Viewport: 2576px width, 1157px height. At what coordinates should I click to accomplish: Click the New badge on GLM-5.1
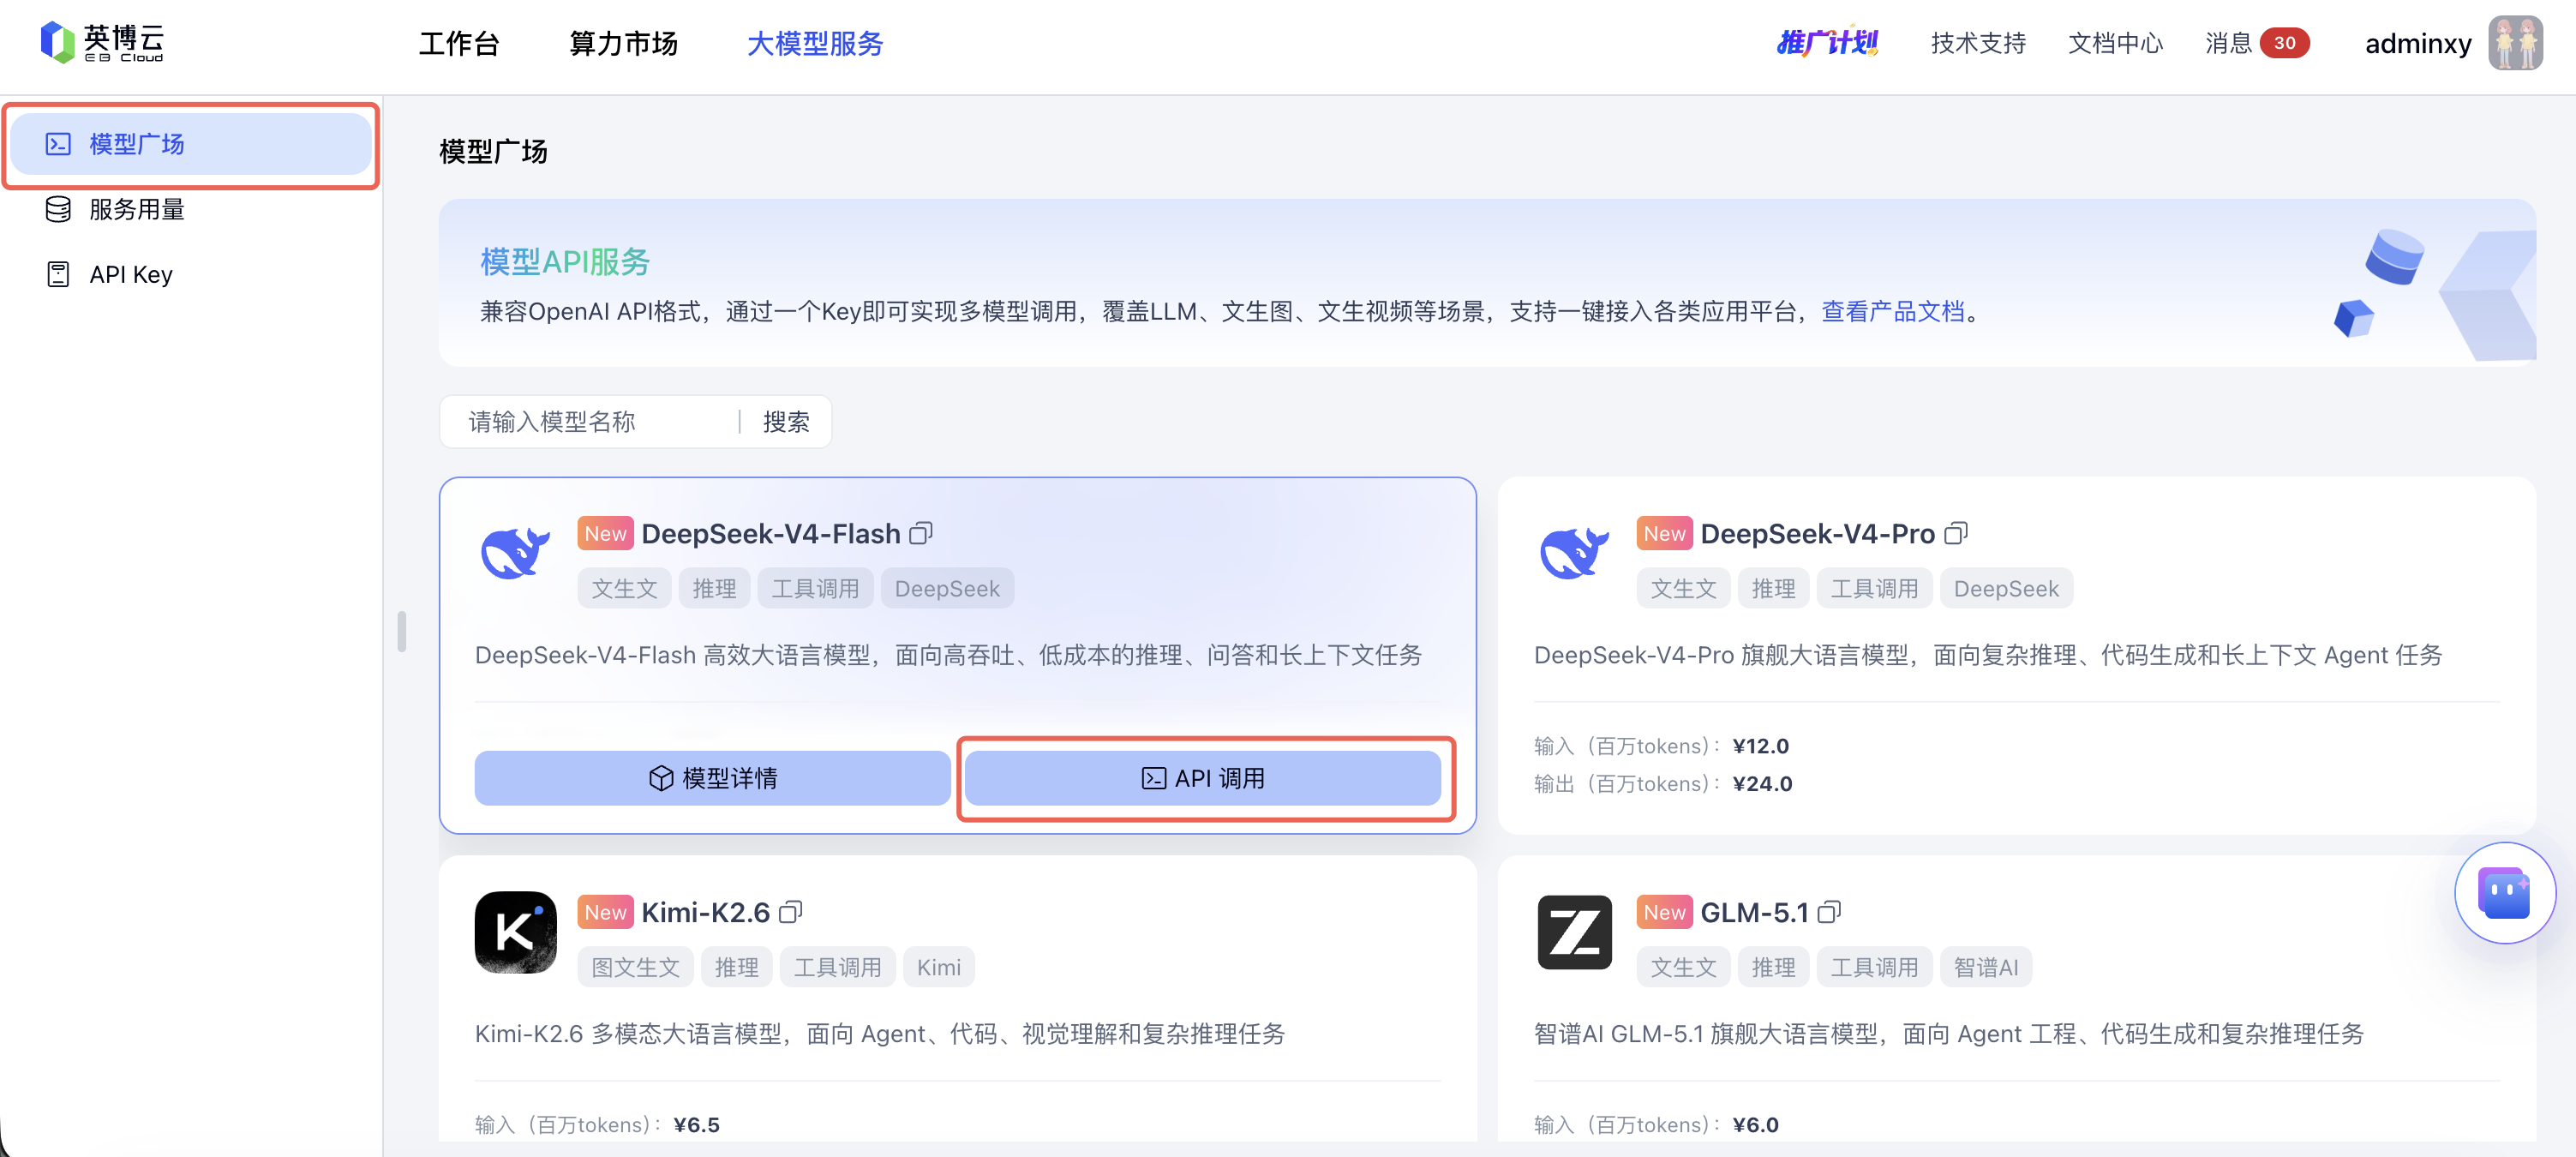(1664, 913)
